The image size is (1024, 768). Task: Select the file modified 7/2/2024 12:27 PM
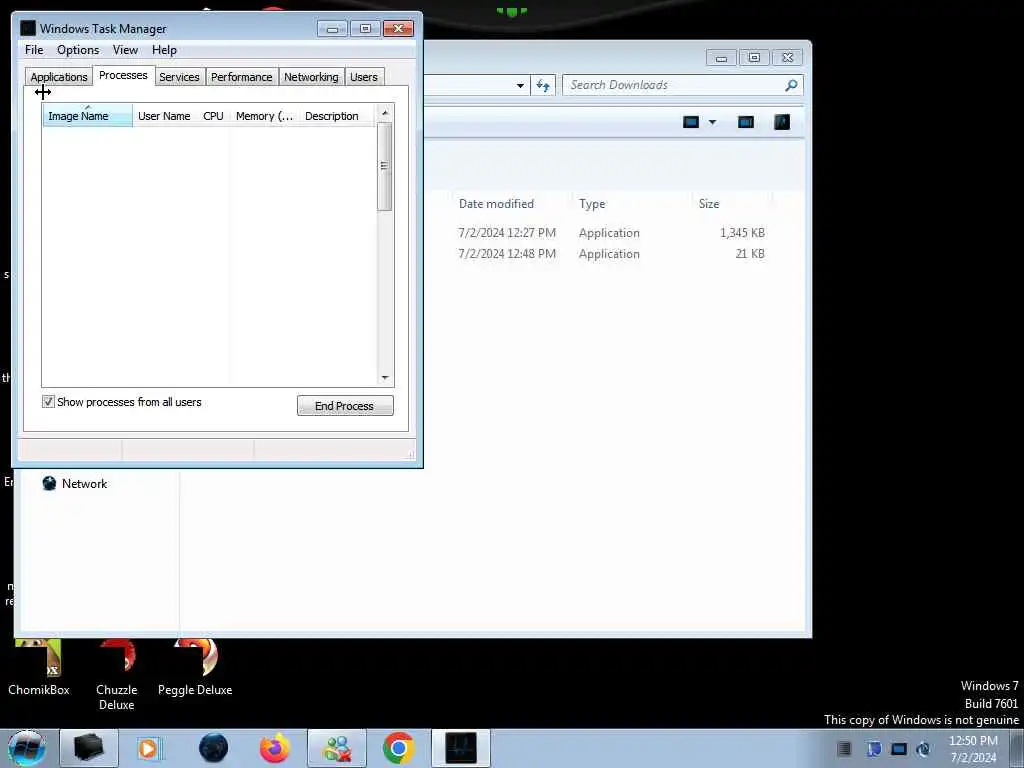[x=507, y=232]
